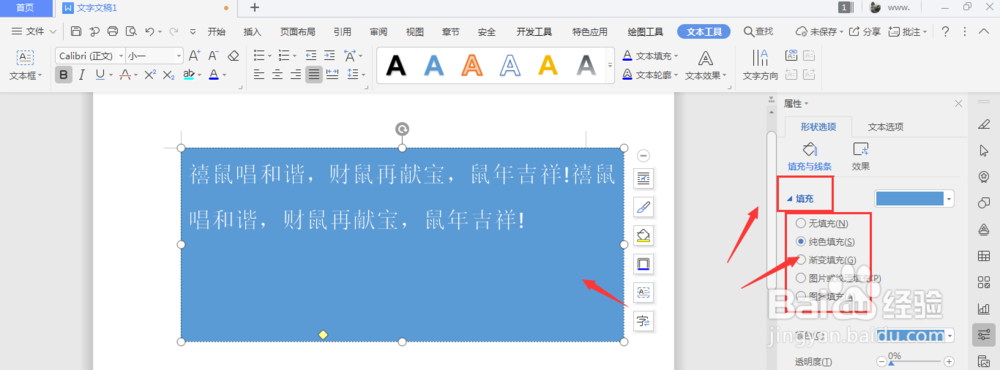The height and width of the screenshot is (370, 1000).
Task: Open help question mark icon
Action: 946,31
